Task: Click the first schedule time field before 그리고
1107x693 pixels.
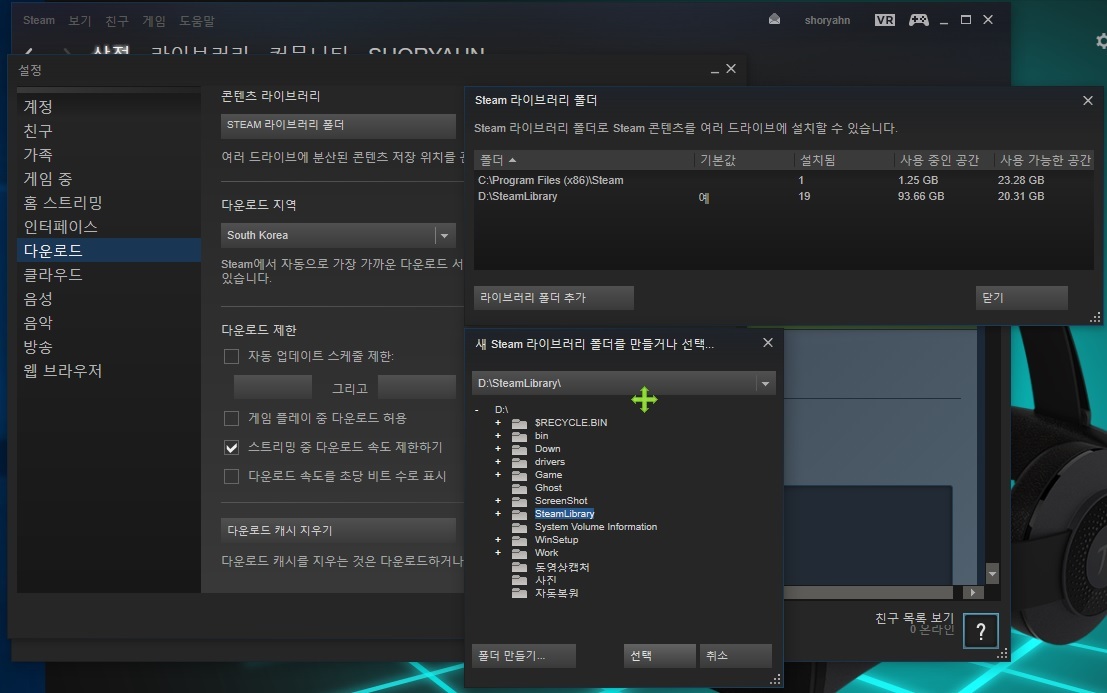Action: pyautogui.click(x=273, y=387)
